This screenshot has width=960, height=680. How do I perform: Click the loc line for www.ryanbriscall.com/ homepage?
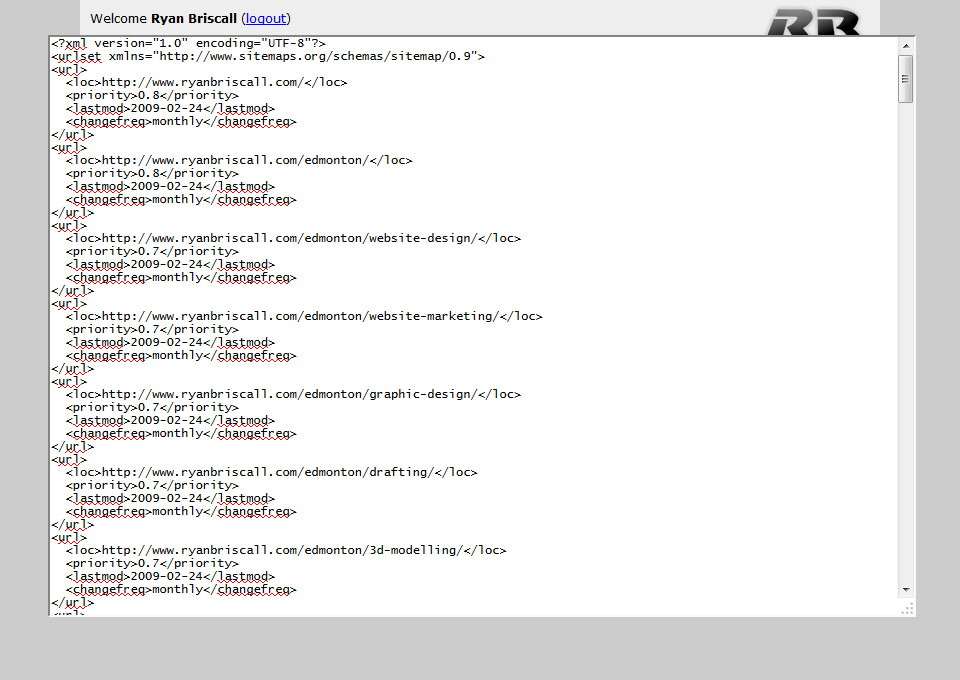[x=220, y=83]
